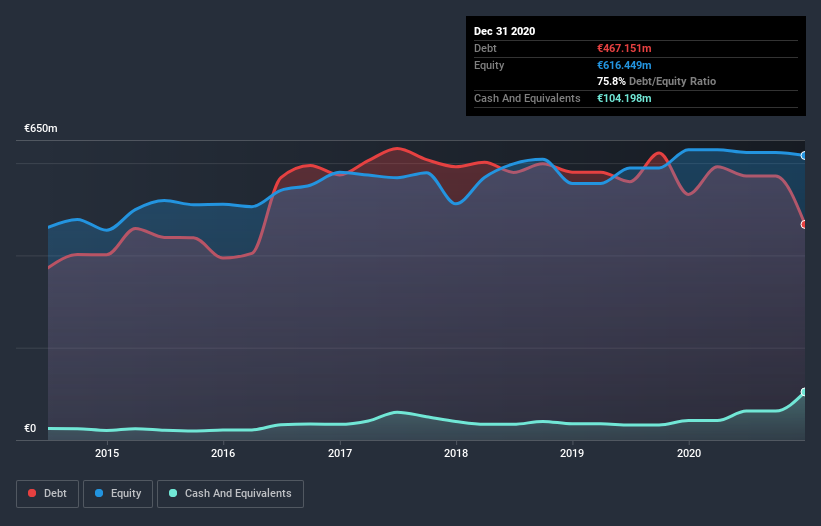
Task: Click the €0 y-axis label
Action: (x=30, y=428)
